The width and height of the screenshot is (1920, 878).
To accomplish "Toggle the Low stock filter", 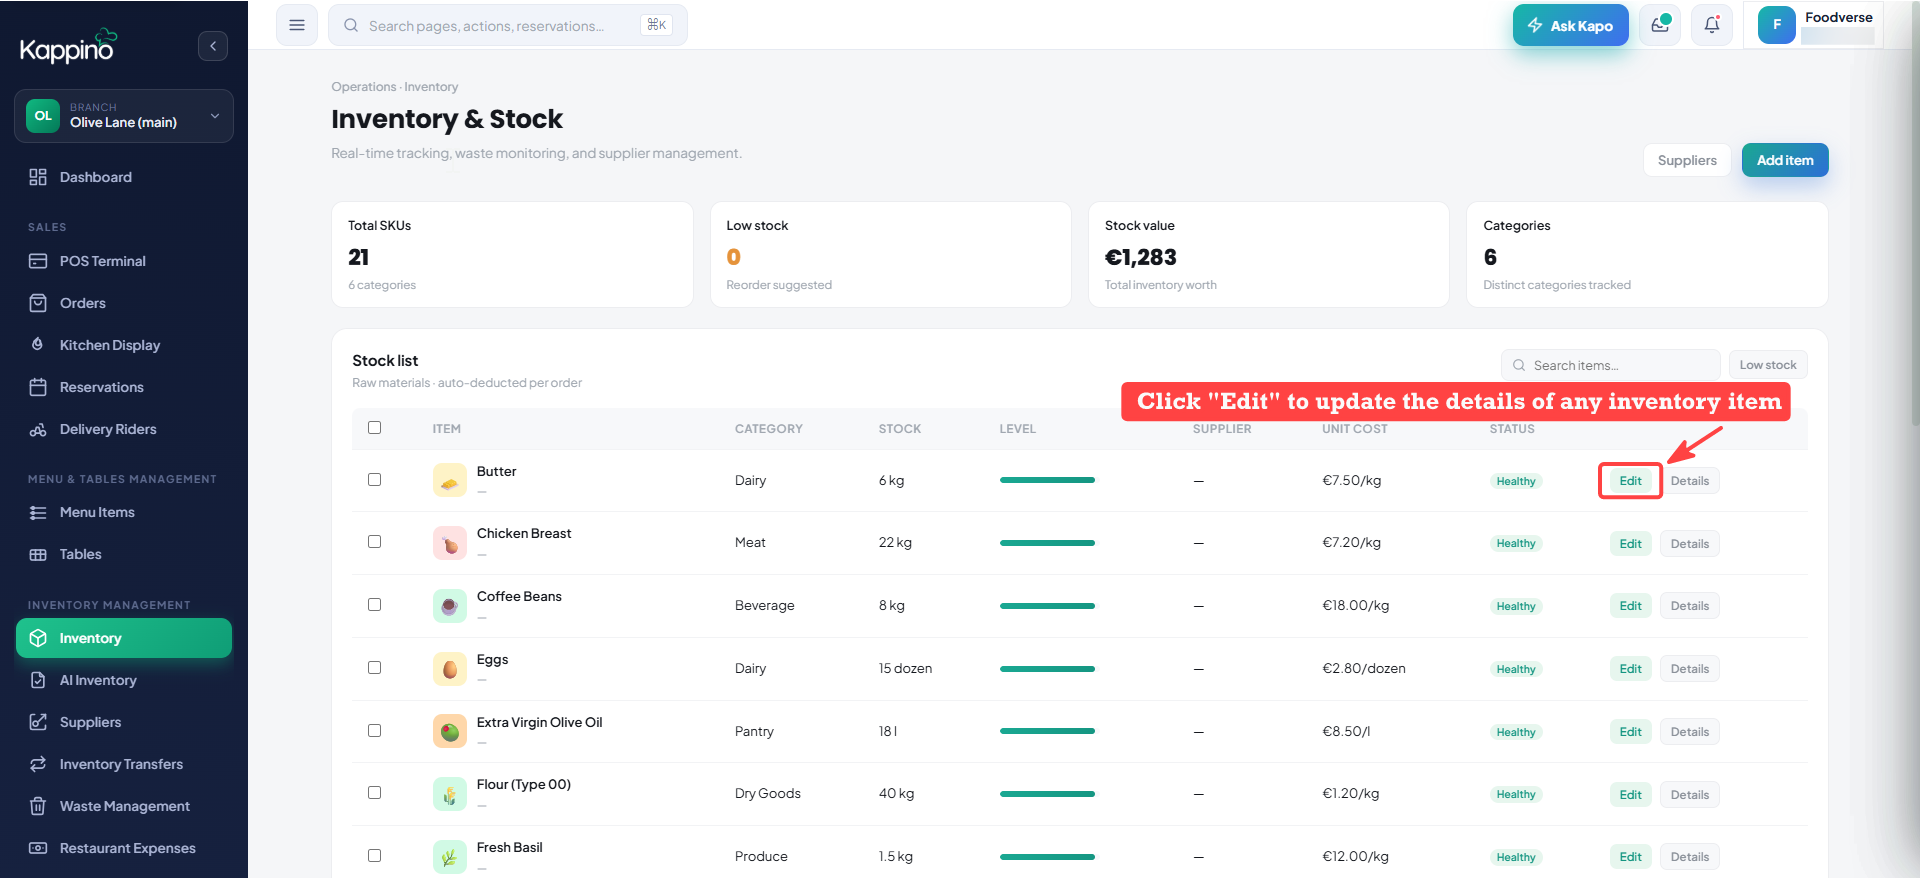I will click(1768, 365).
